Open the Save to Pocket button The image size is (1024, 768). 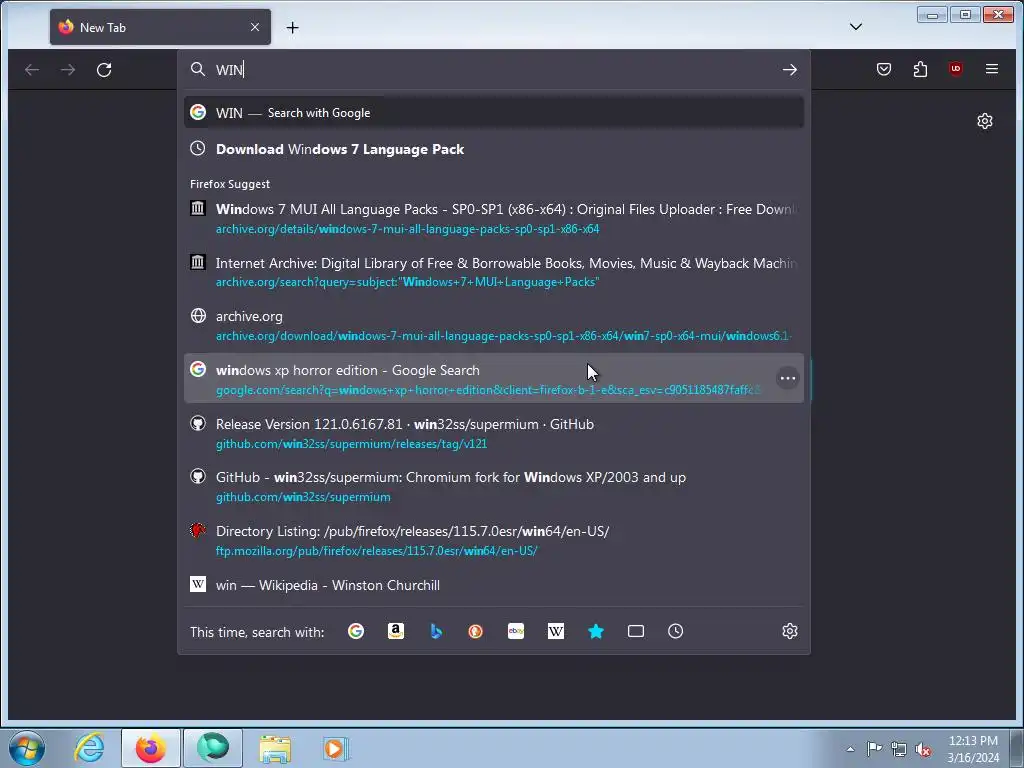tap(884, 69)
